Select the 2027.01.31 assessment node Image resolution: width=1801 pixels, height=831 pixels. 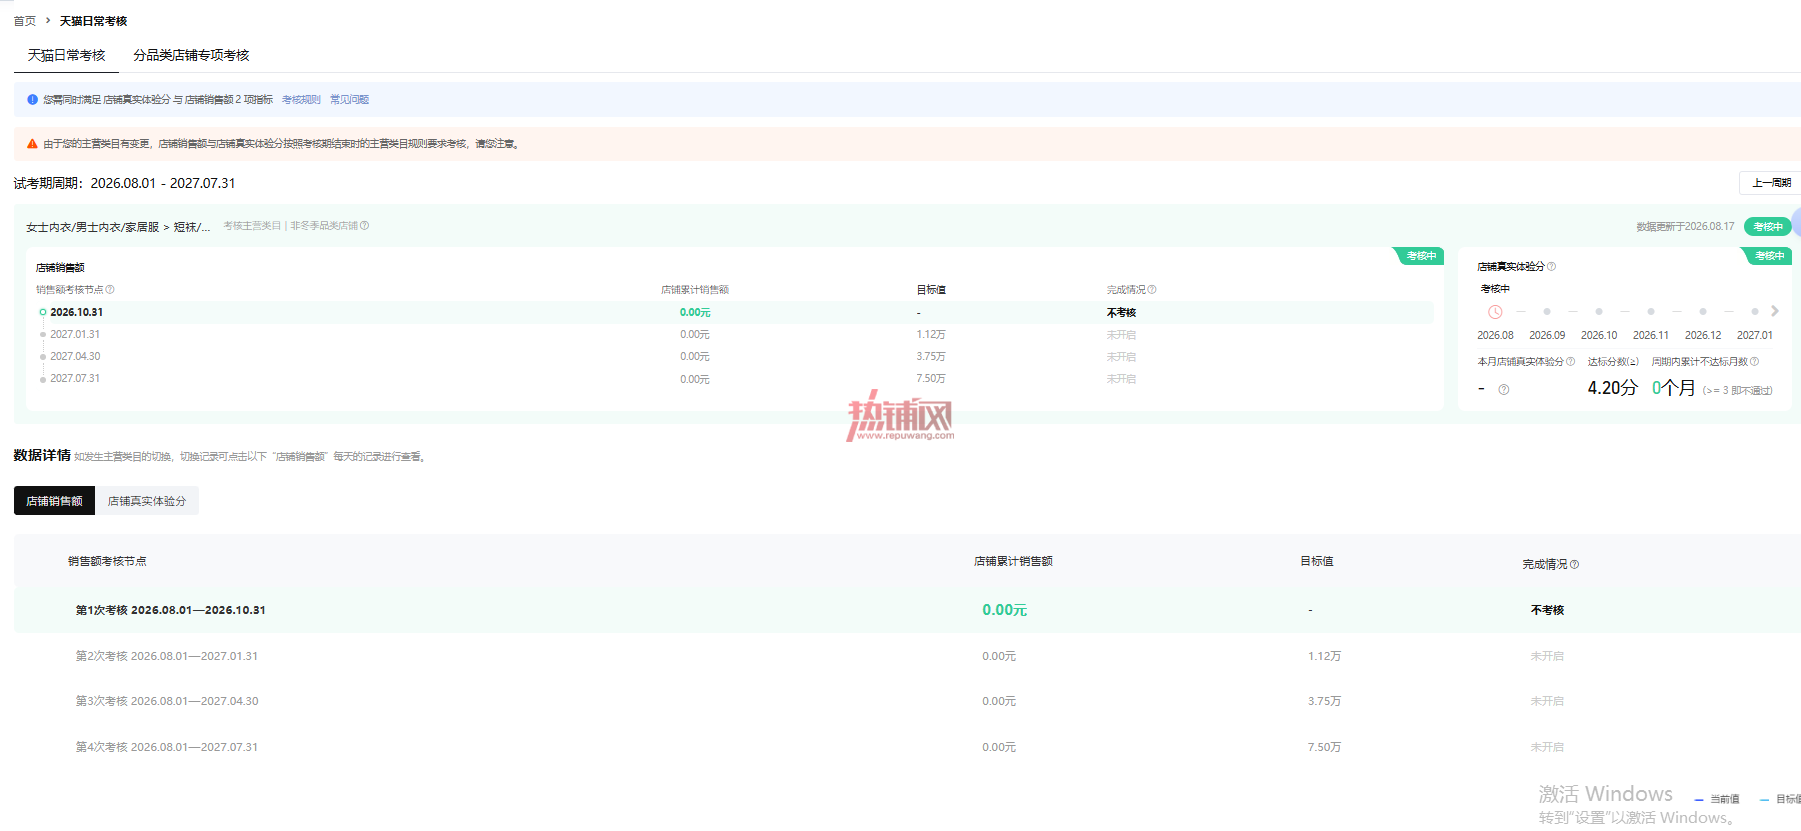75,334
